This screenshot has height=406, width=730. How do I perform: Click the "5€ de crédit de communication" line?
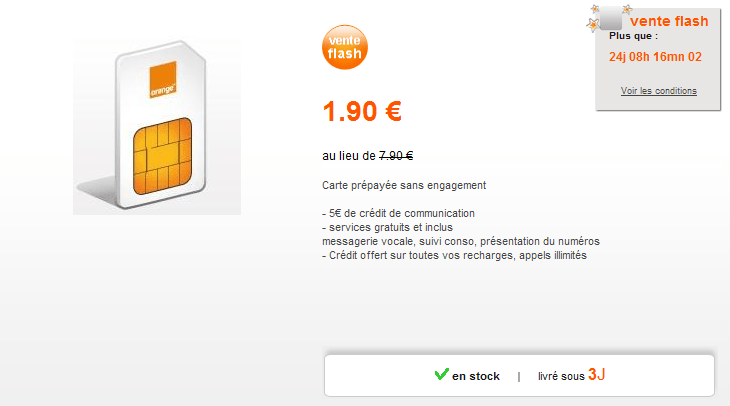tap(398, 213)
